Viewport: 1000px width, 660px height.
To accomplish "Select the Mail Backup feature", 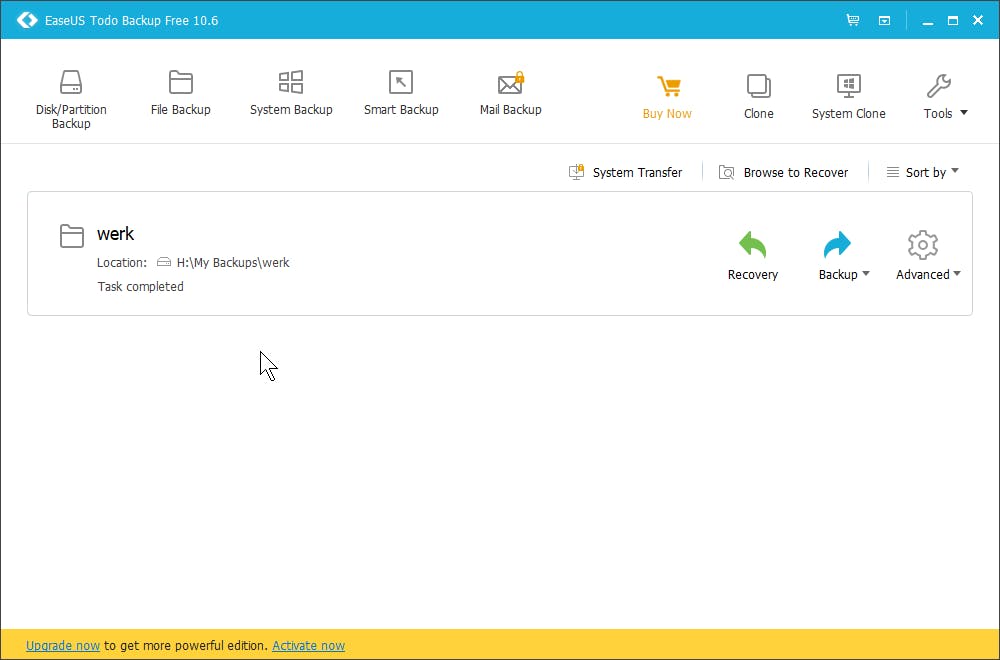I will pos(510,92).
